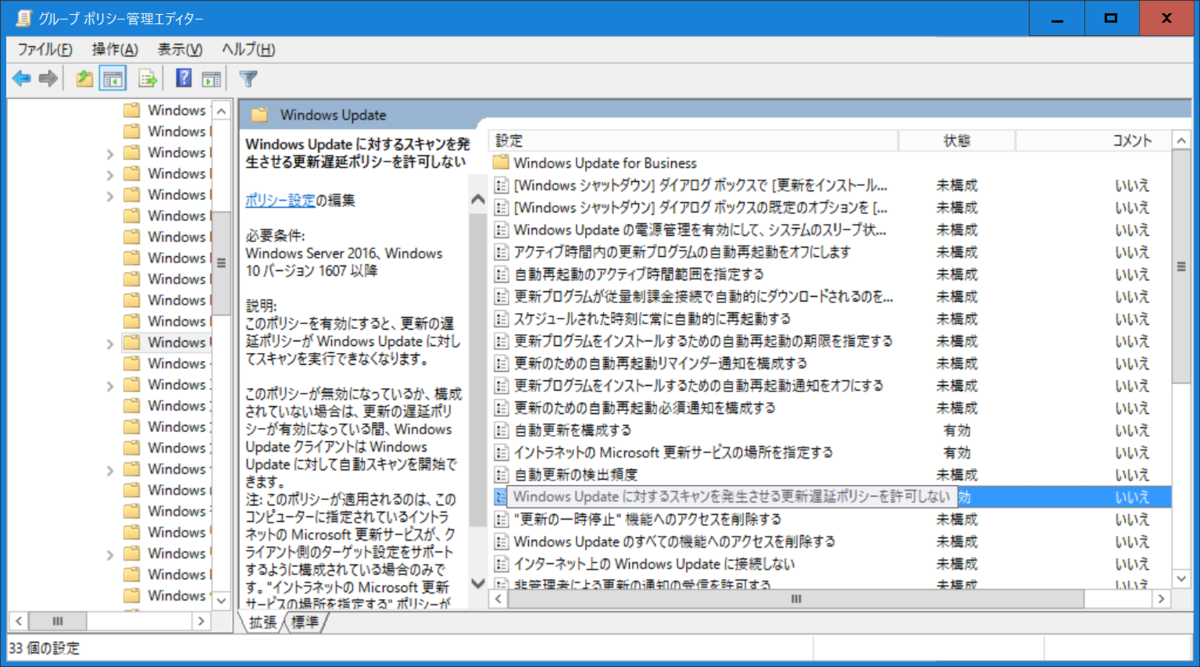This screenshot has width=1200, height=667.
Task: Open the 操作(A) menu
Action: coord(115,49)
